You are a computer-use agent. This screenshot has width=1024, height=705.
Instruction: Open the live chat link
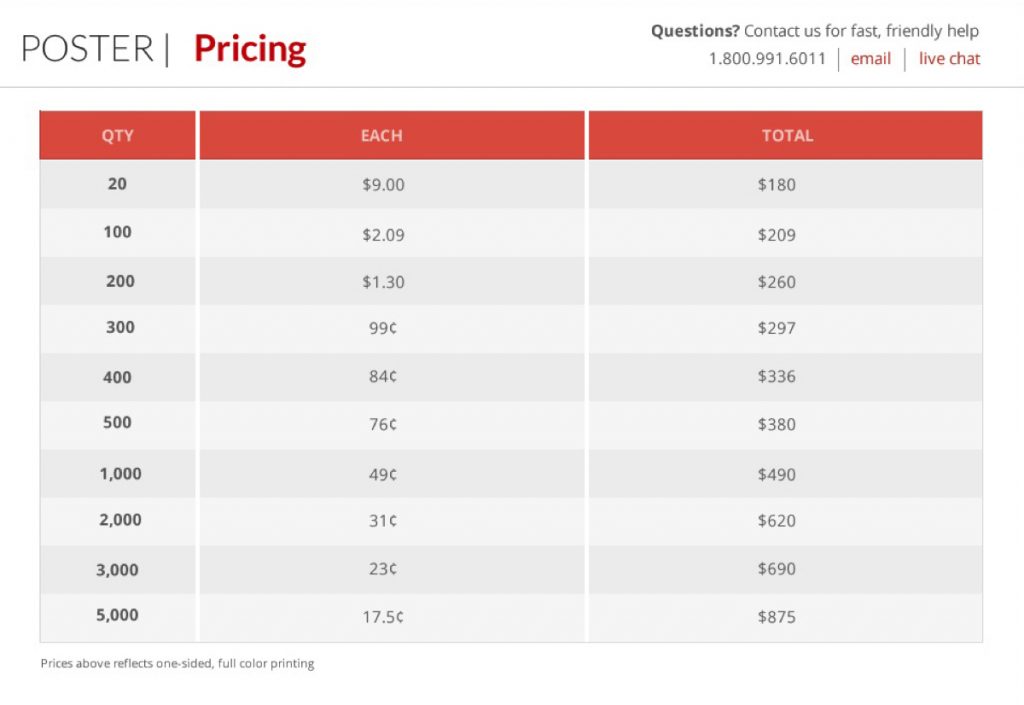[x=950, y=59]
